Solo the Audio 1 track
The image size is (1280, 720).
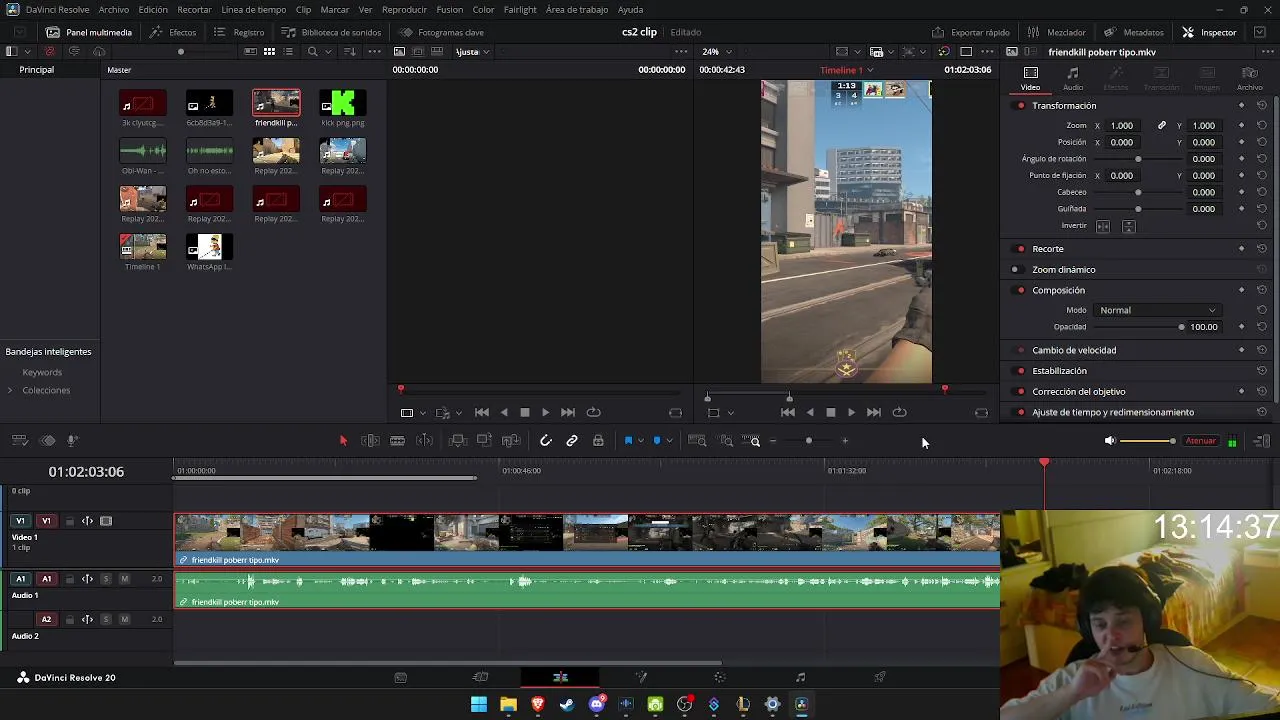pos(106,579)
